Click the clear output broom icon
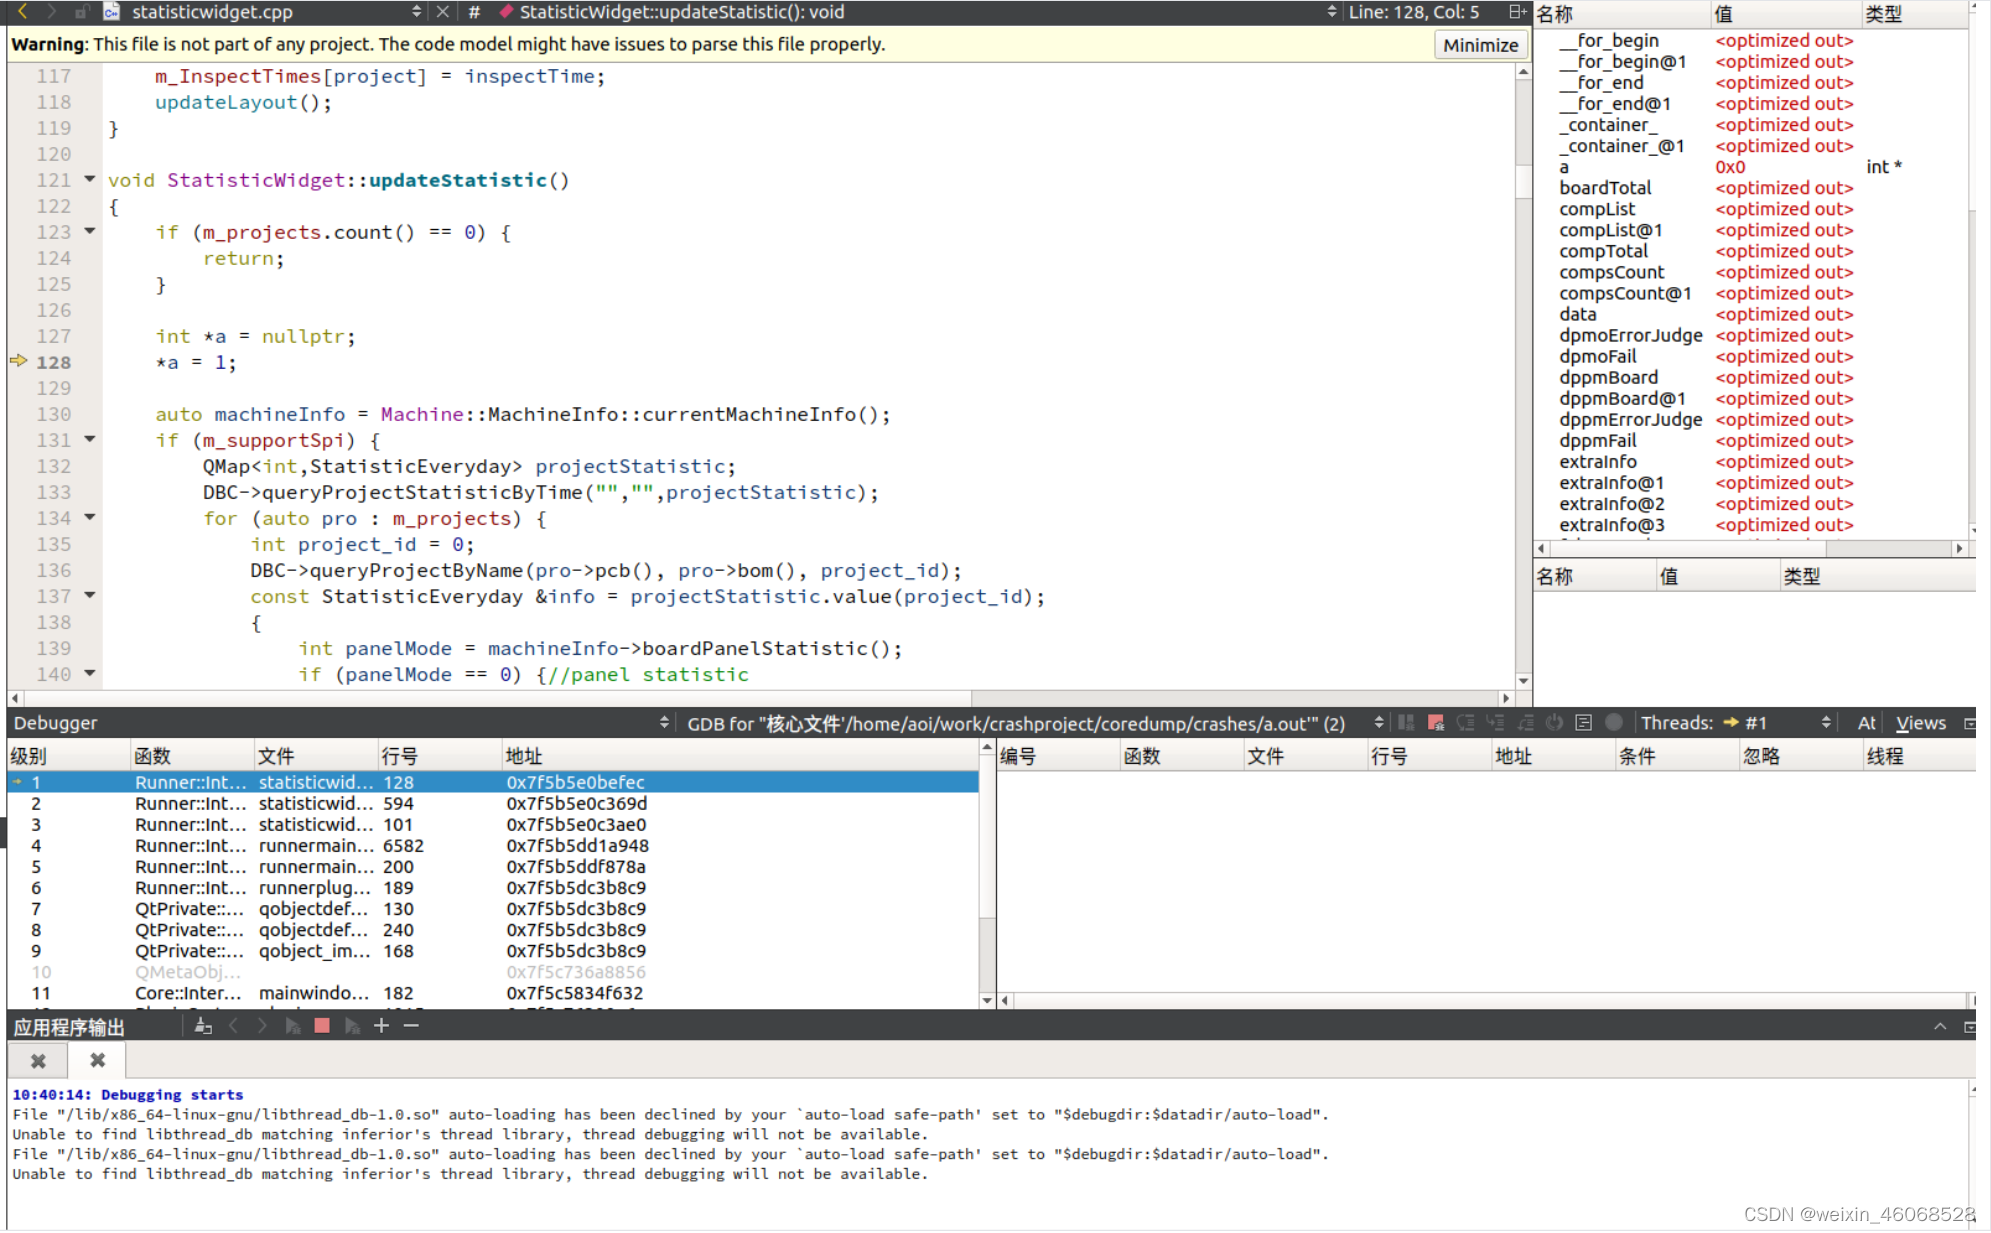1991x1233 pixels. 203,1026
